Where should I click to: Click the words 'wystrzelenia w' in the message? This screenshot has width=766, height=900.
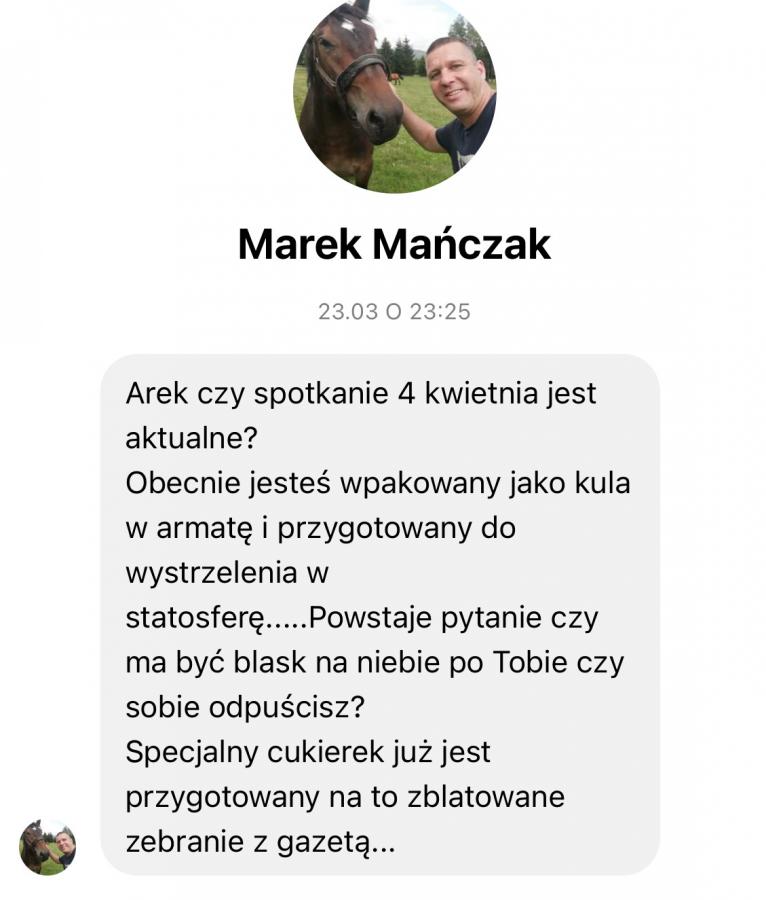click(227, 573)
